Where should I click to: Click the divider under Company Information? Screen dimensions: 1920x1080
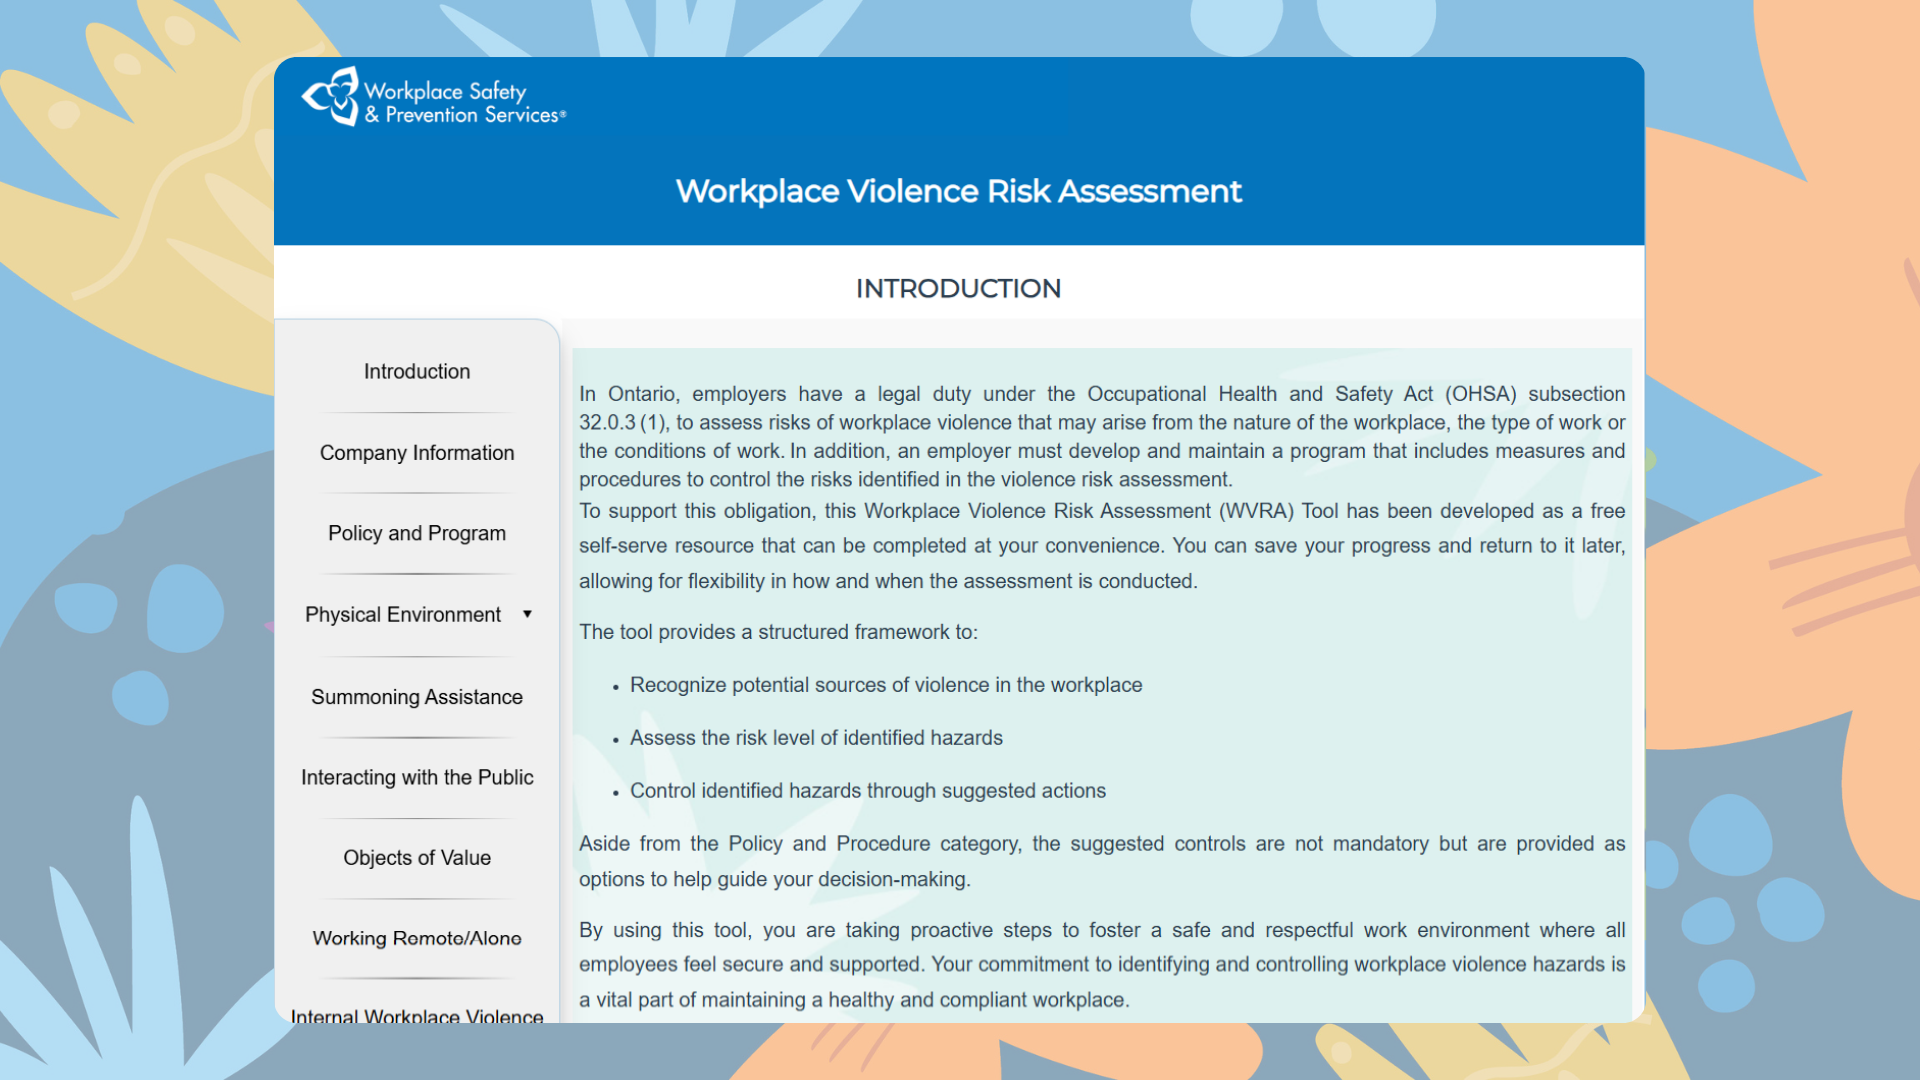(x=416, y=492)
